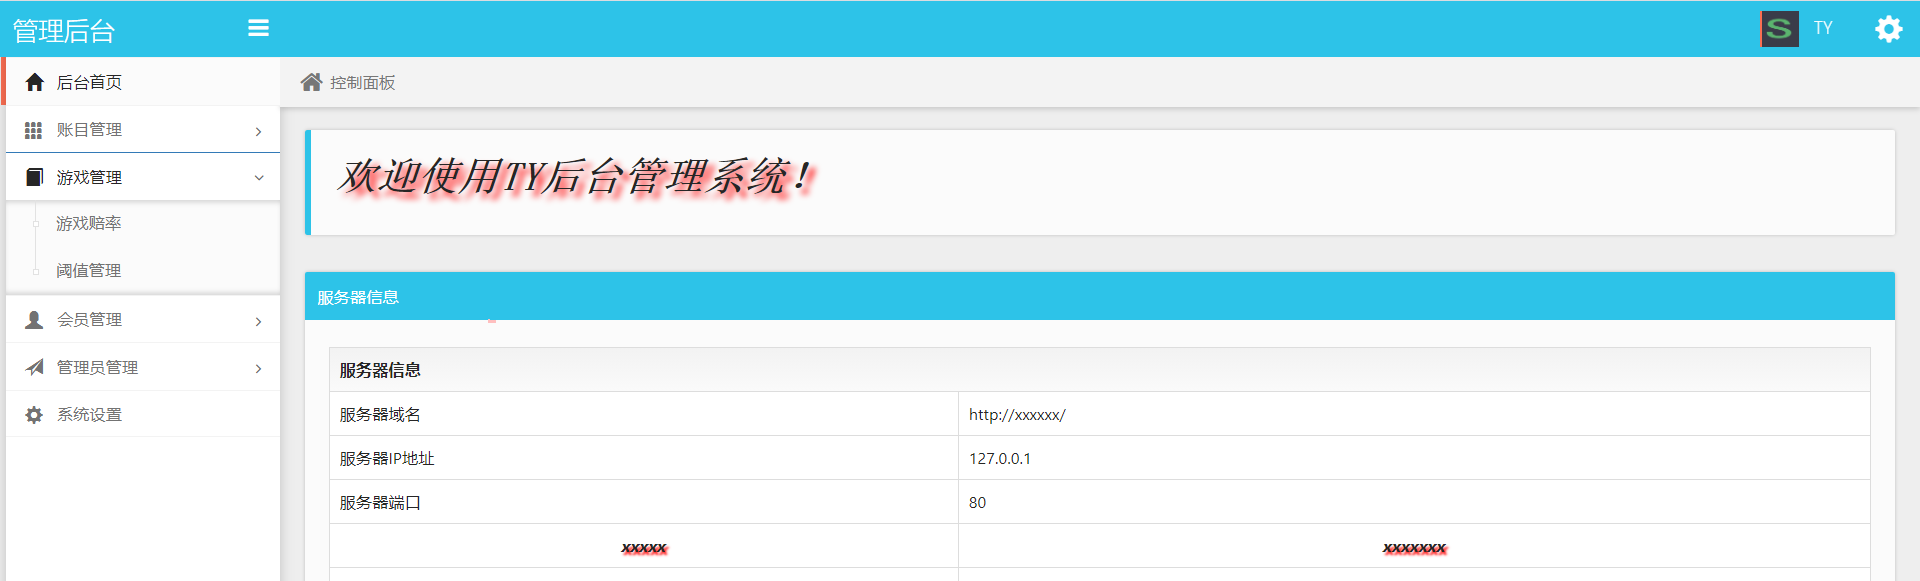Click the breadcrumb home icon
This screenshot has height=581, width=1920.
(x=312, y=82)
